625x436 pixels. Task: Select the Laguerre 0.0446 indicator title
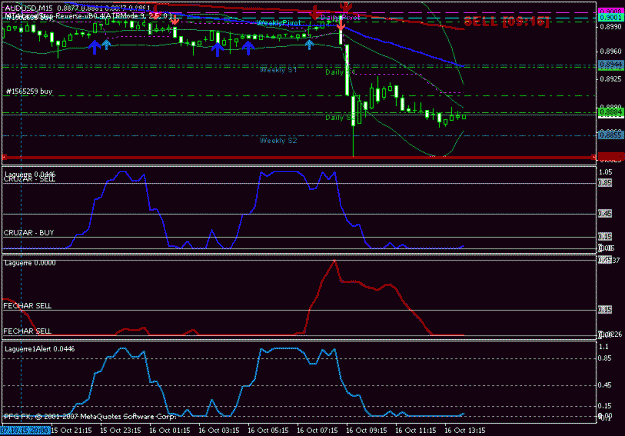click(x=30, y=174)
